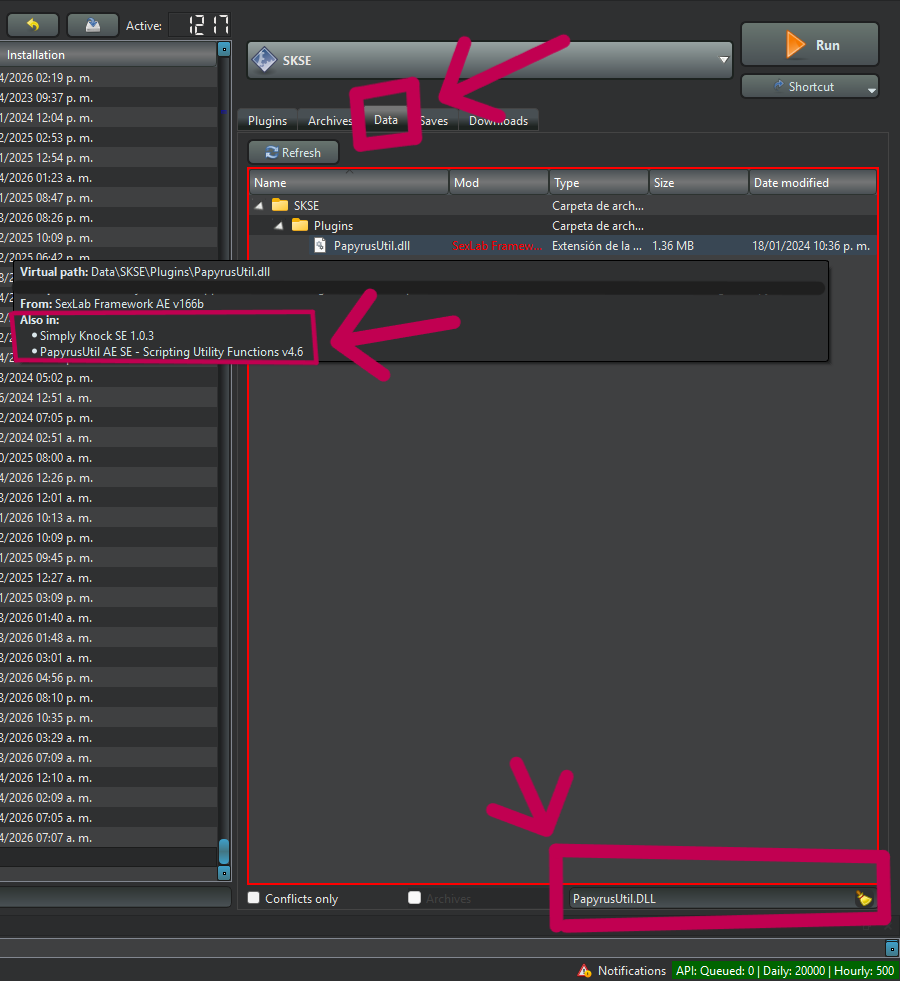Collapse the Plugins folder tree node
Screen dimensions: 900x981
279,225
